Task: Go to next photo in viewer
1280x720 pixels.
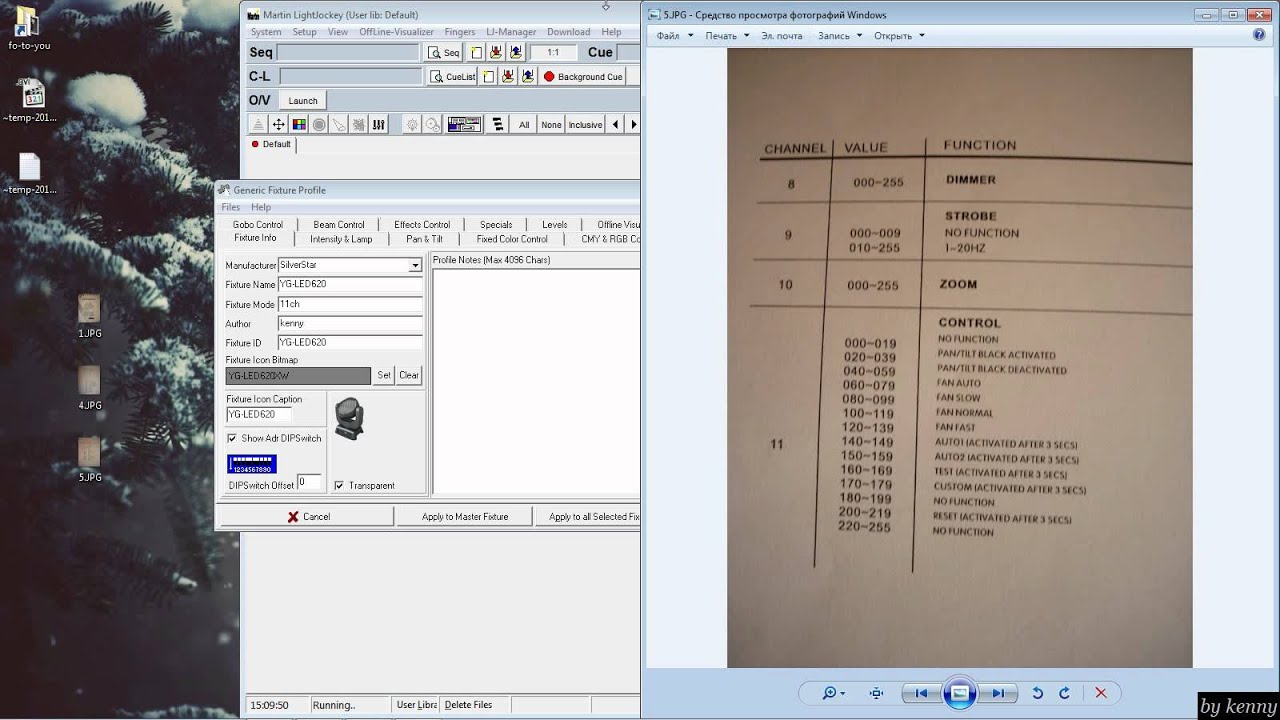Action: [x=997, y=693]
